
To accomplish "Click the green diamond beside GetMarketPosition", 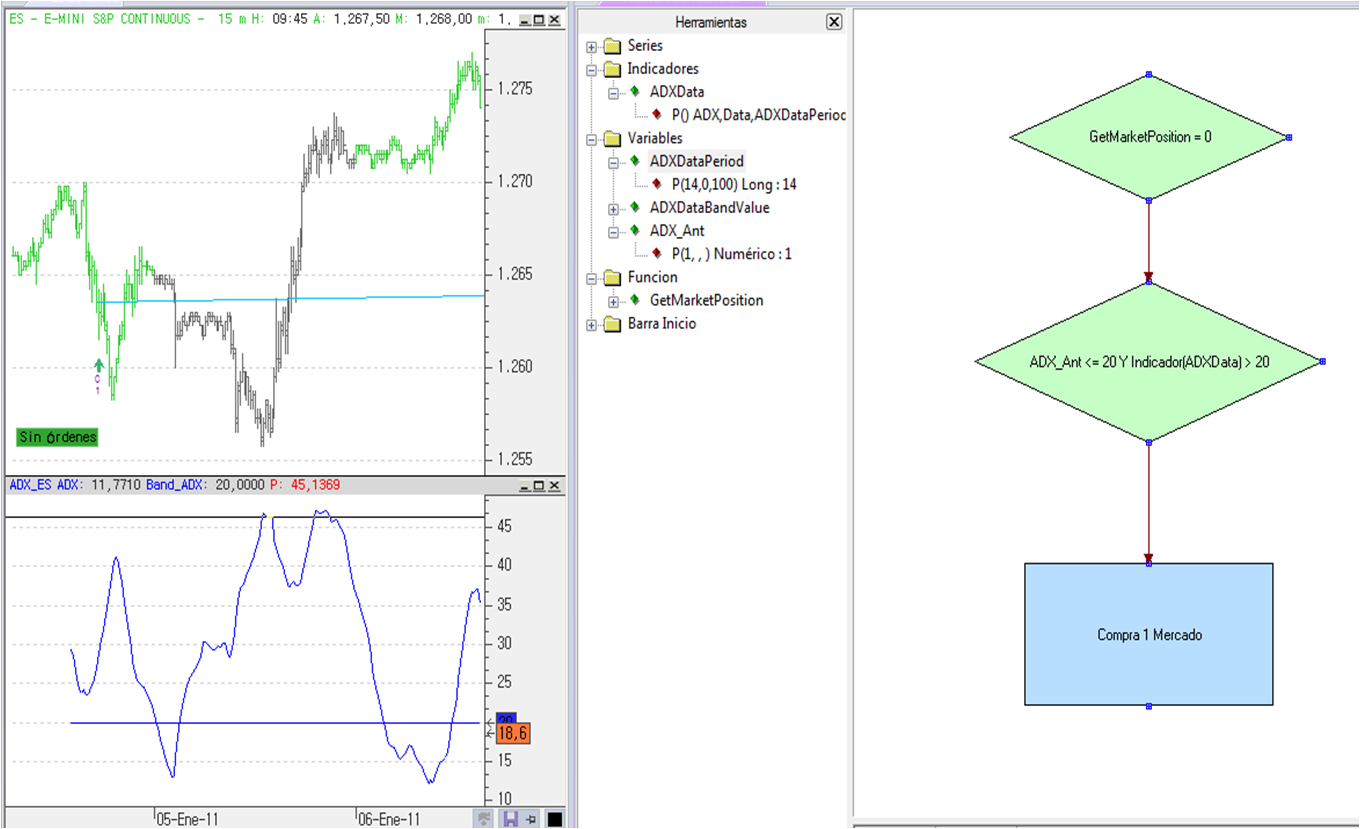I will [x=634, y=300].
